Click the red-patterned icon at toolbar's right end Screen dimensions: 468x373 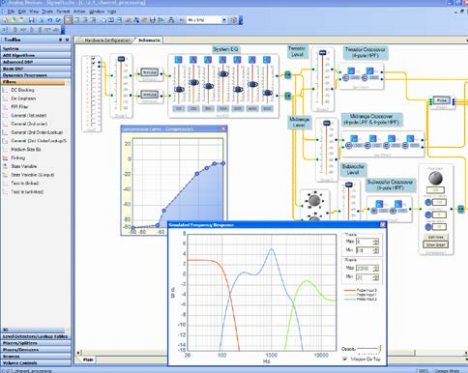234,20
